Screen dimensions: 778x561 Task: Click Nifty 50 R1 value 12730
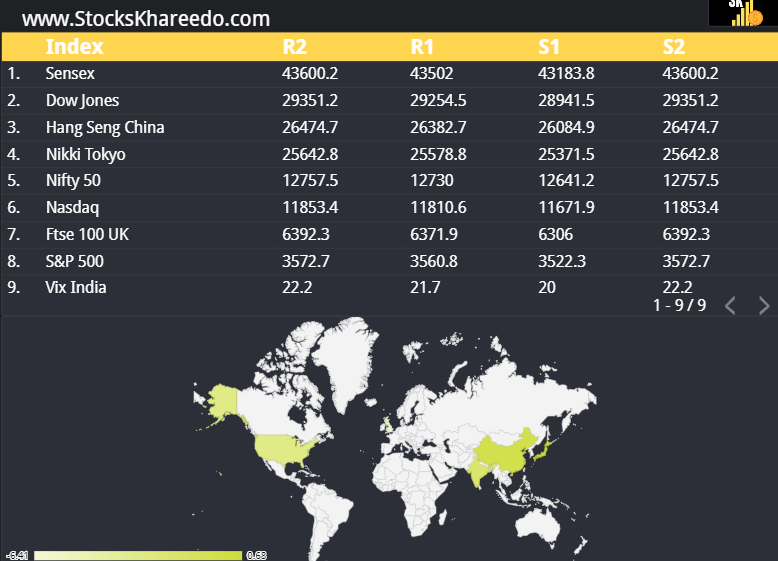(431, 181)
